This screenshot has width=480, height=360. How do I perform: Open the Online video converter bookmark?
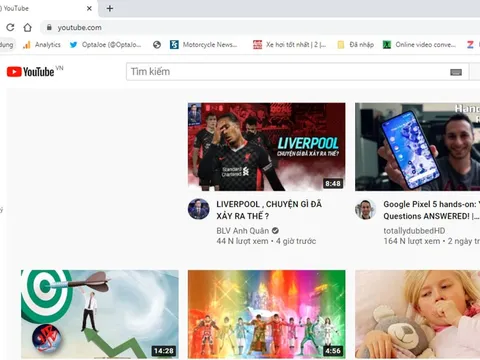(419, 45)
